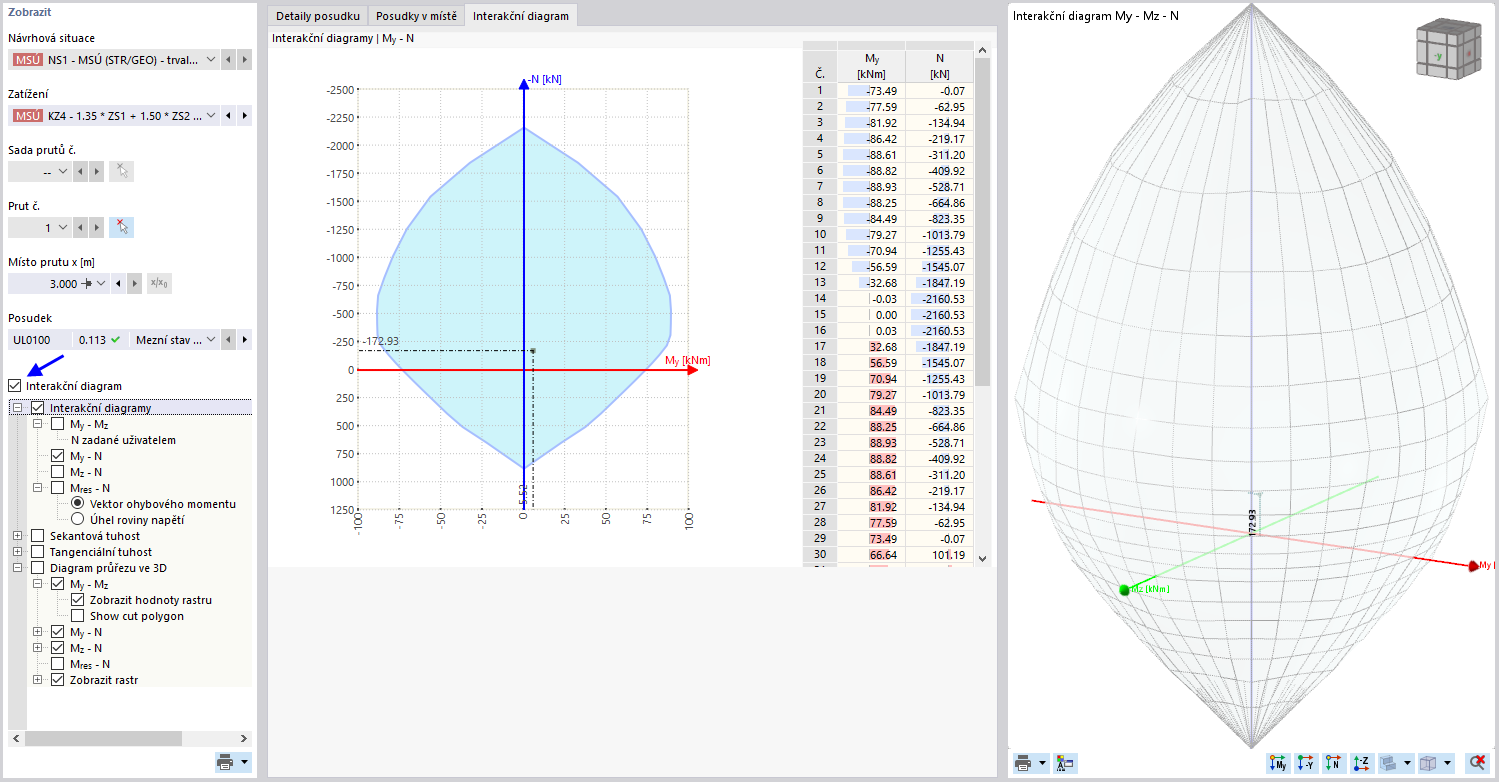1499x782 pixels.
Task: Go to next member number
Action: point(97,227)
